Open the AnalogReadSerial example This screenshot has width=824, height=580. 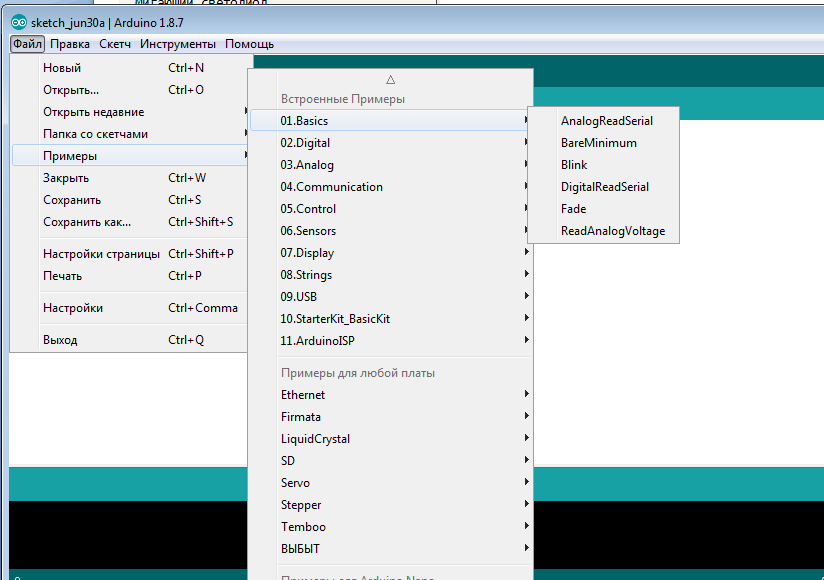[604, 121]
